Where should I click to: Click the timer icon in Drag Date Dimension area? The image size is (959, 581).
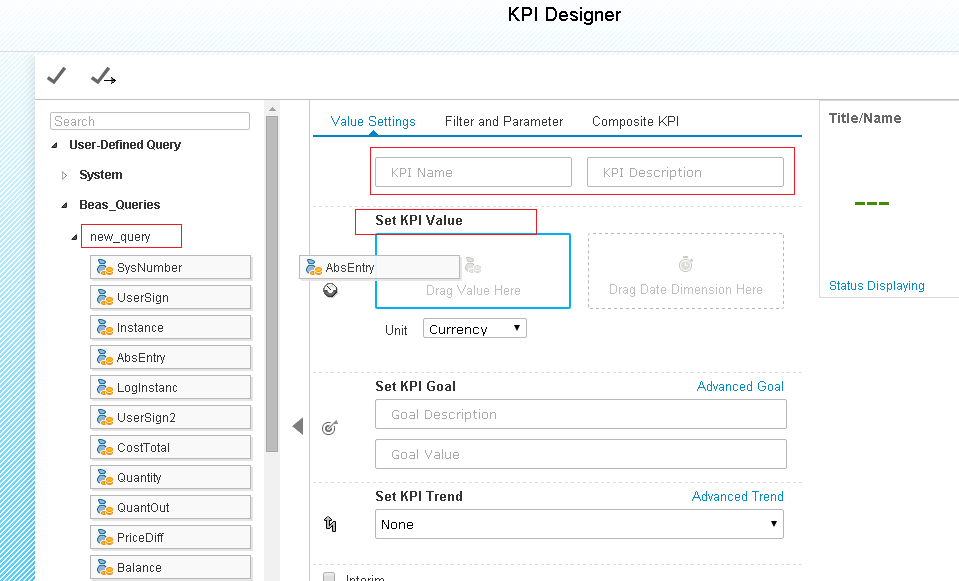(x=685, y=264)
